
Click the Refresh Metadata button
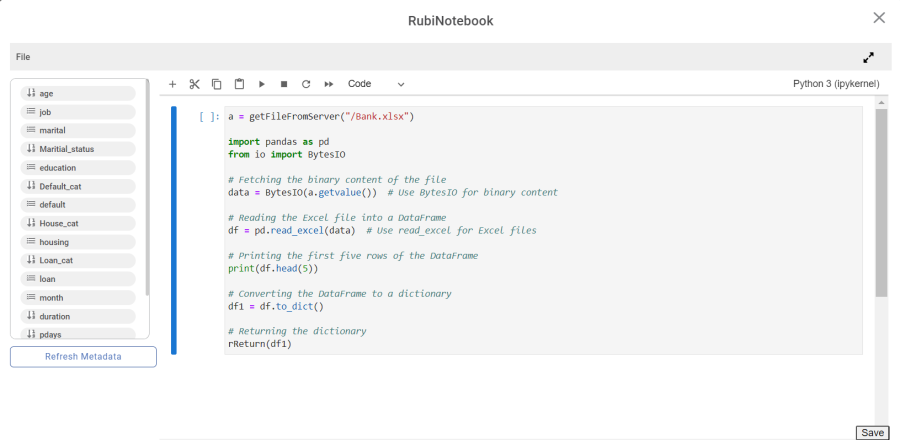point(83,356)
